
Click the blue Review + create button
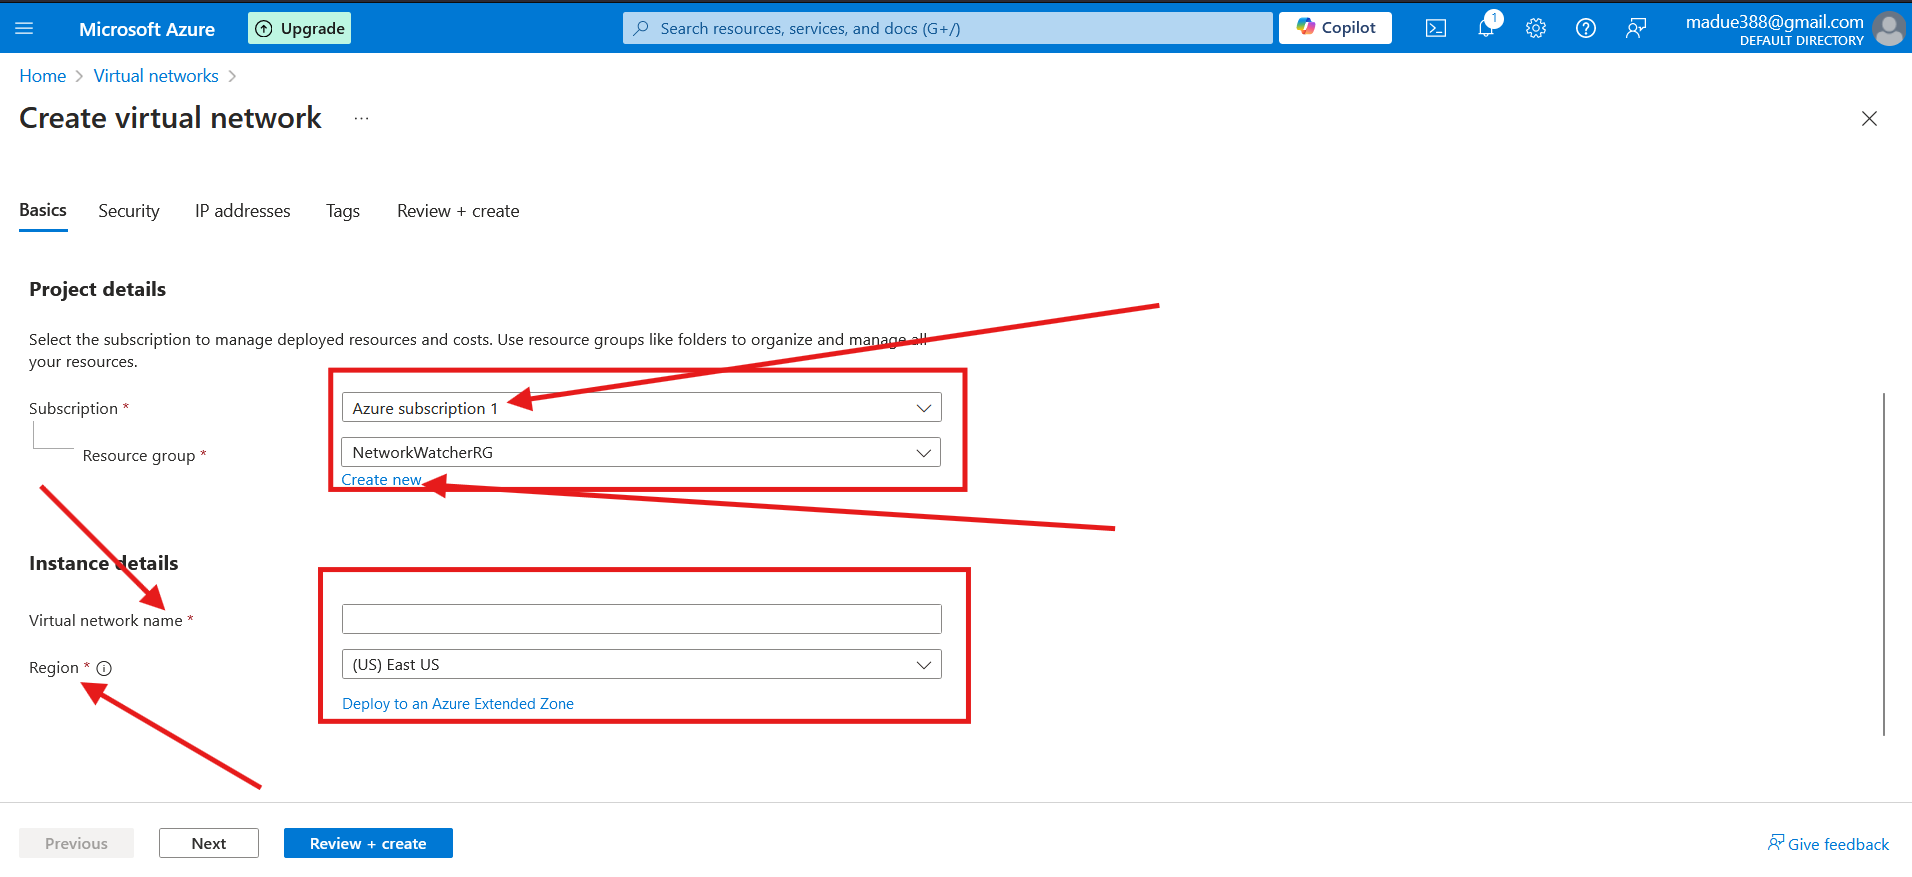click(x=368, y=843)
